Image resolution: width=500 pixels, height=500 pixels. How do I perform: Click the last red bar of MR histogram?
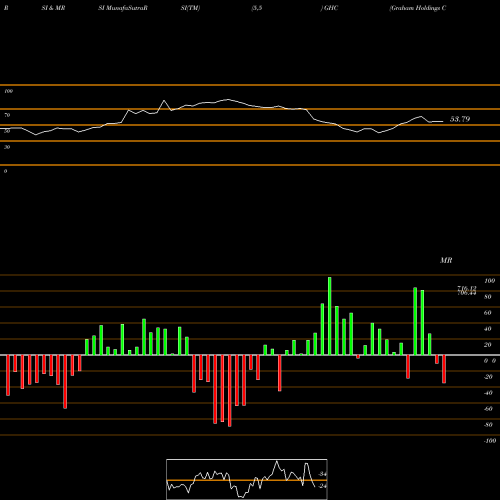444,369
